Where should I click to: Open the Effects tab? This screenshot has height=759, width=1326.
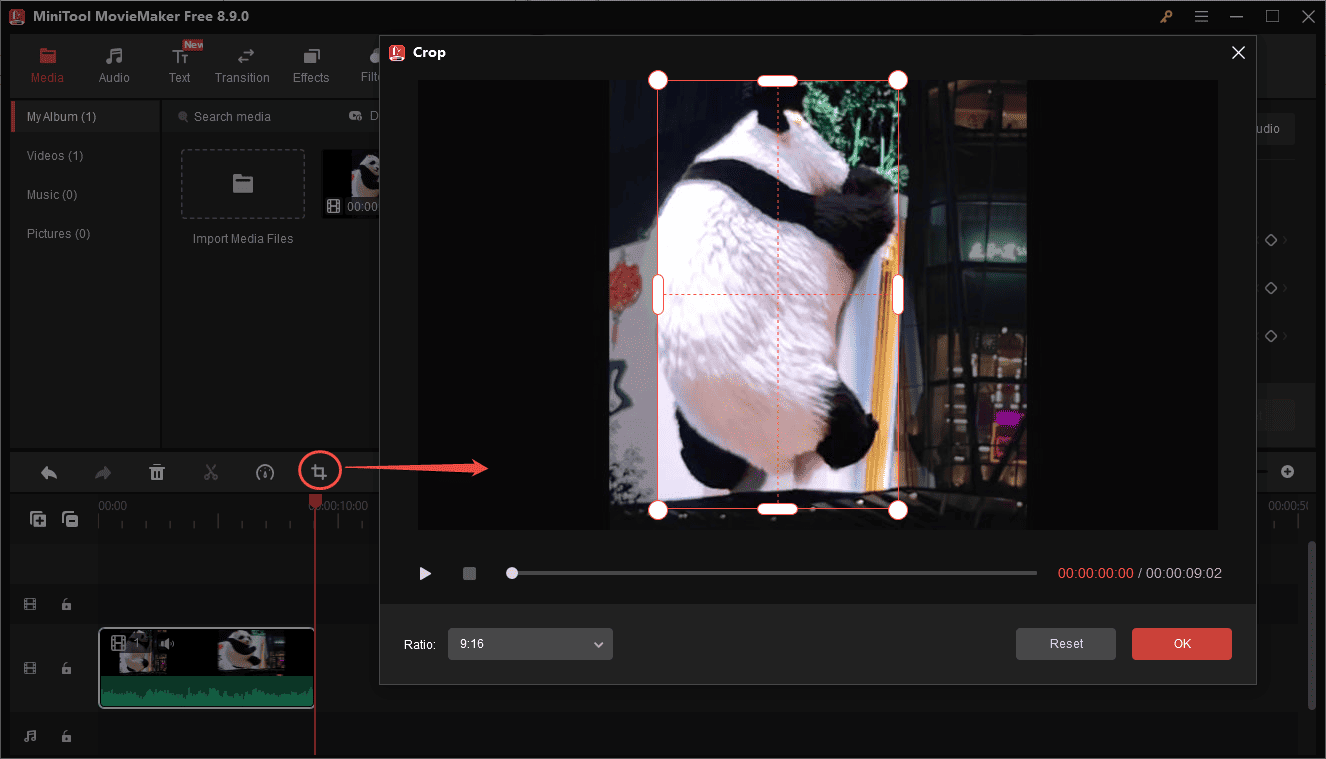coord(311,65)
